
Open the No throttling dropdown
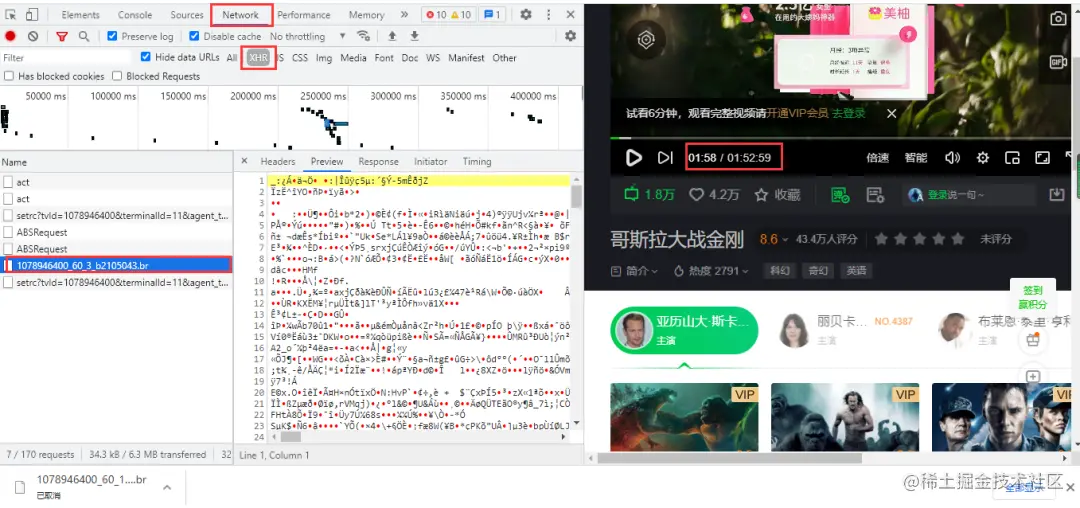point(307,36)
